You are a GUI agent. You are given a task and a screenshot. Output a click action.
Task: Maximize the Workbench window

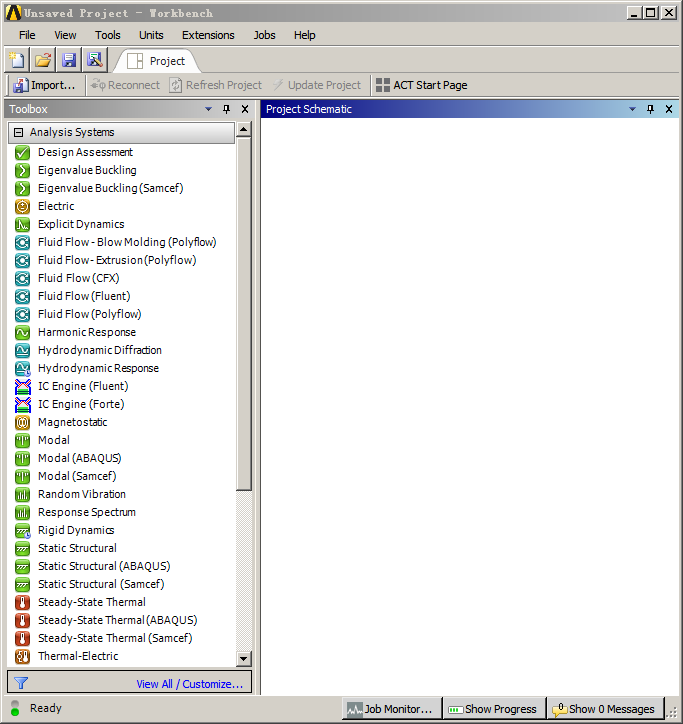point(651,12)
